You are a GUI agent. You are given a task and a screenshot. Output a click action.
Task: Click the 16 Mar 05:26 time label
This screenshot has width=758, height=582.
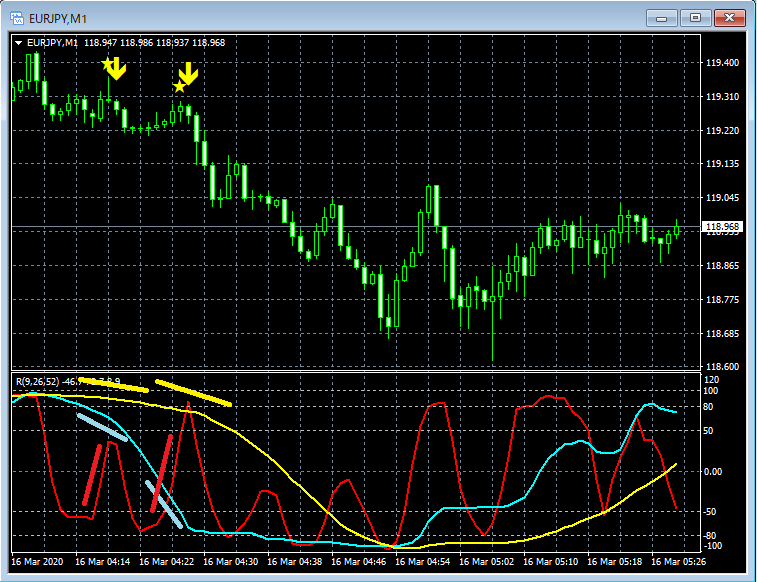678,562
